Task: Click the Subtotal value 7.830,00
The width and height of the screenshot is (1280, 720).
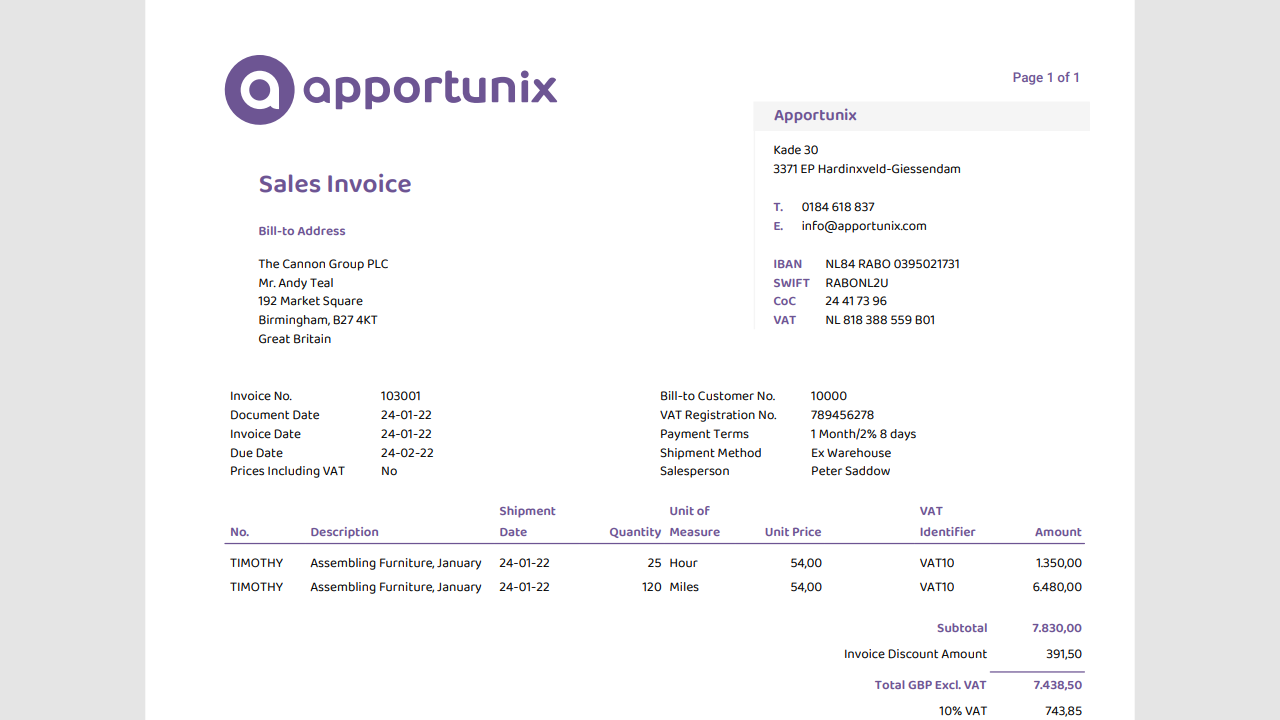Action: pos(1057,628)
